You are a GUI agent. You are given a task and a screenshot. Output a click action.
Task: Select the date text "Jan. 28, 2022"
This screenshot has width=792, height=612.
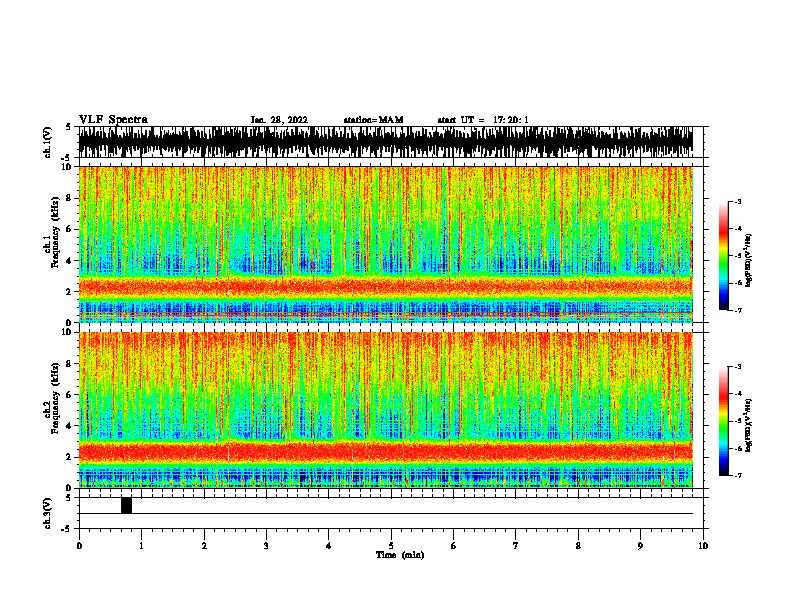click(x=279, y=120)
